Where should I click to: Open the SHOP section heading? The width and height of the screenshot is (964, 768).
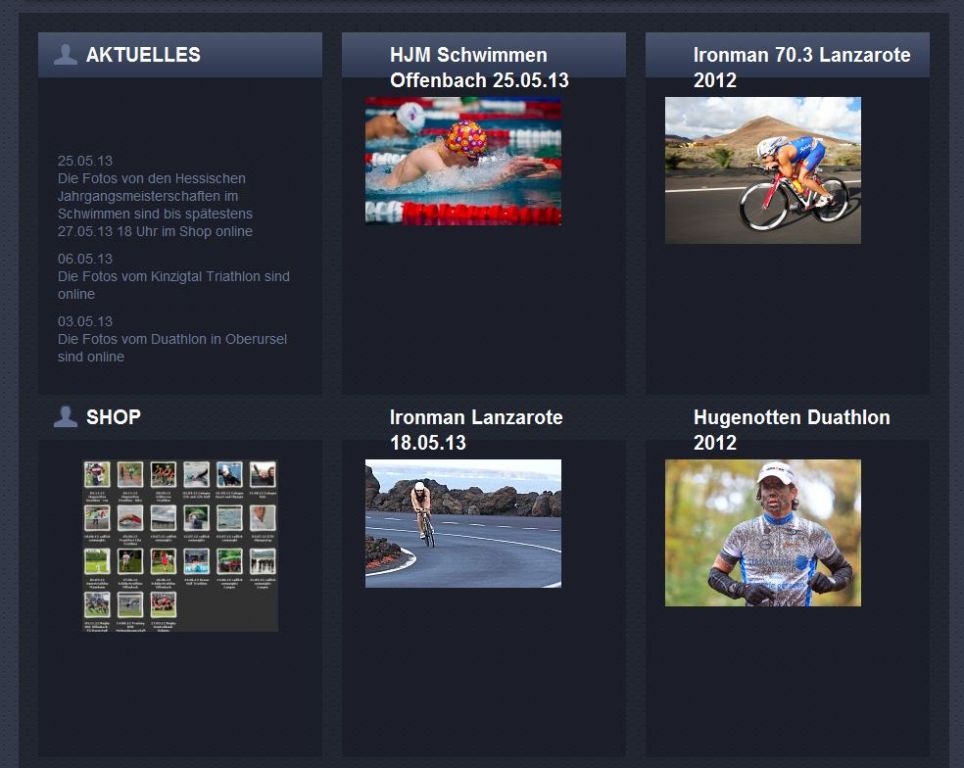tap(113, 417)
